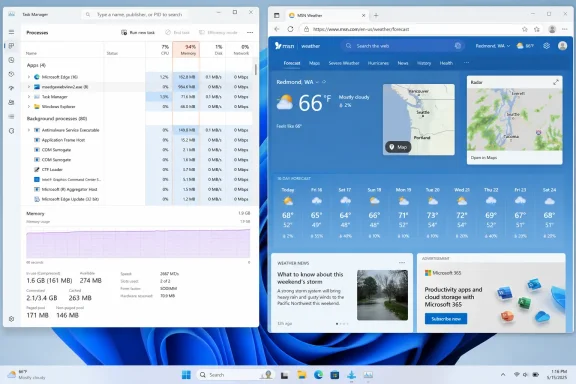Select Processes page icon in Task Manager sidebar
The width and height of the screenshot is (576, 384).
(11, 46)
